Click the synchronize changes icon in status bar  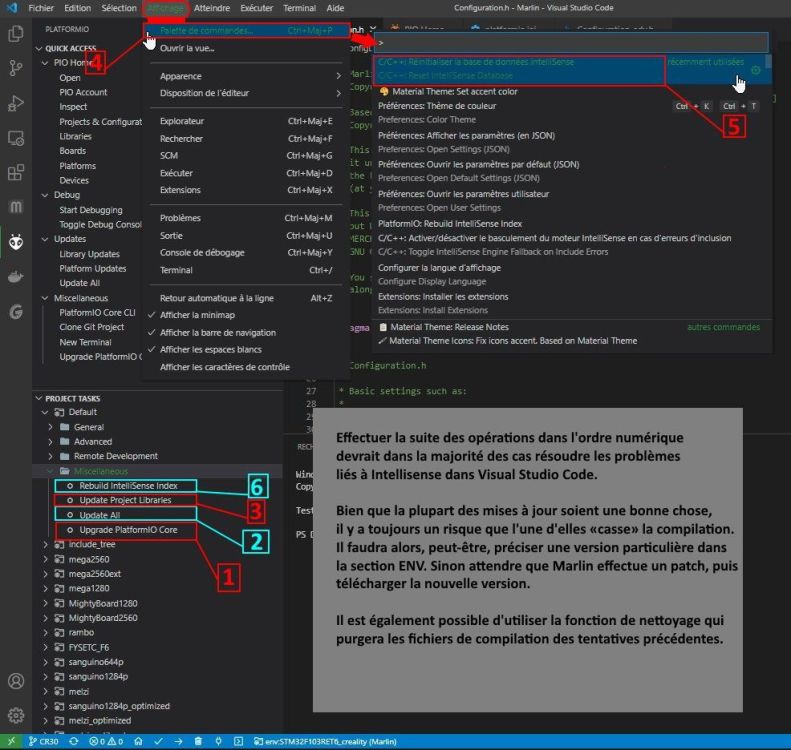74,741
